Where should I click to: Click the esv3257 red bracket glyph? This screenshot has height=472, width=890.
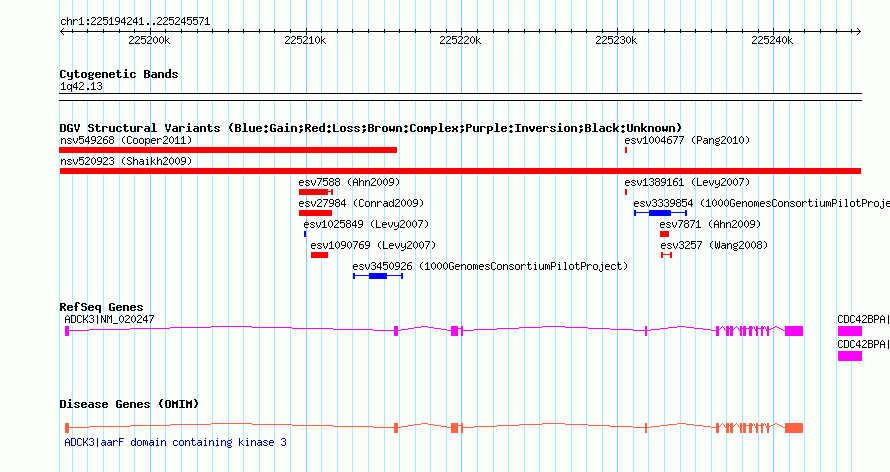[667, 255]
